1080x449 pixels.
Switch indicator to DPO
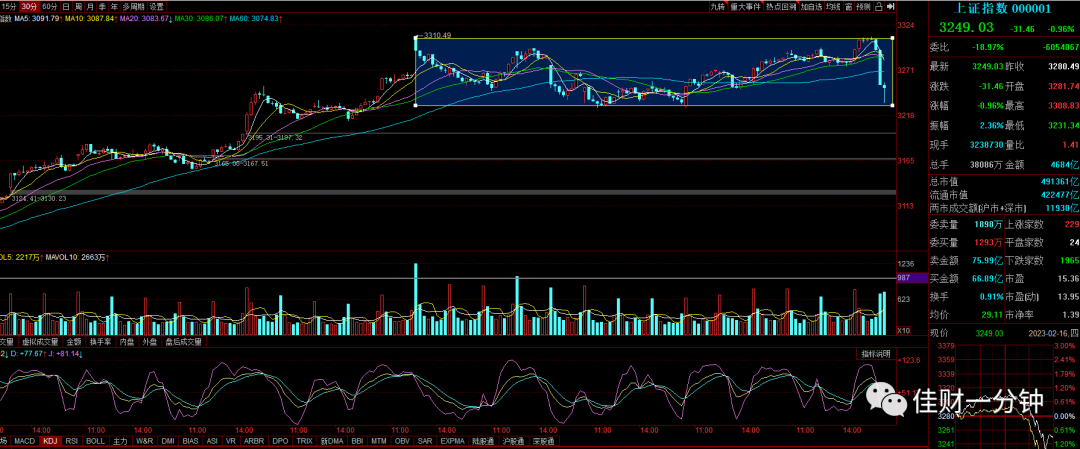[x=280, y=441]
